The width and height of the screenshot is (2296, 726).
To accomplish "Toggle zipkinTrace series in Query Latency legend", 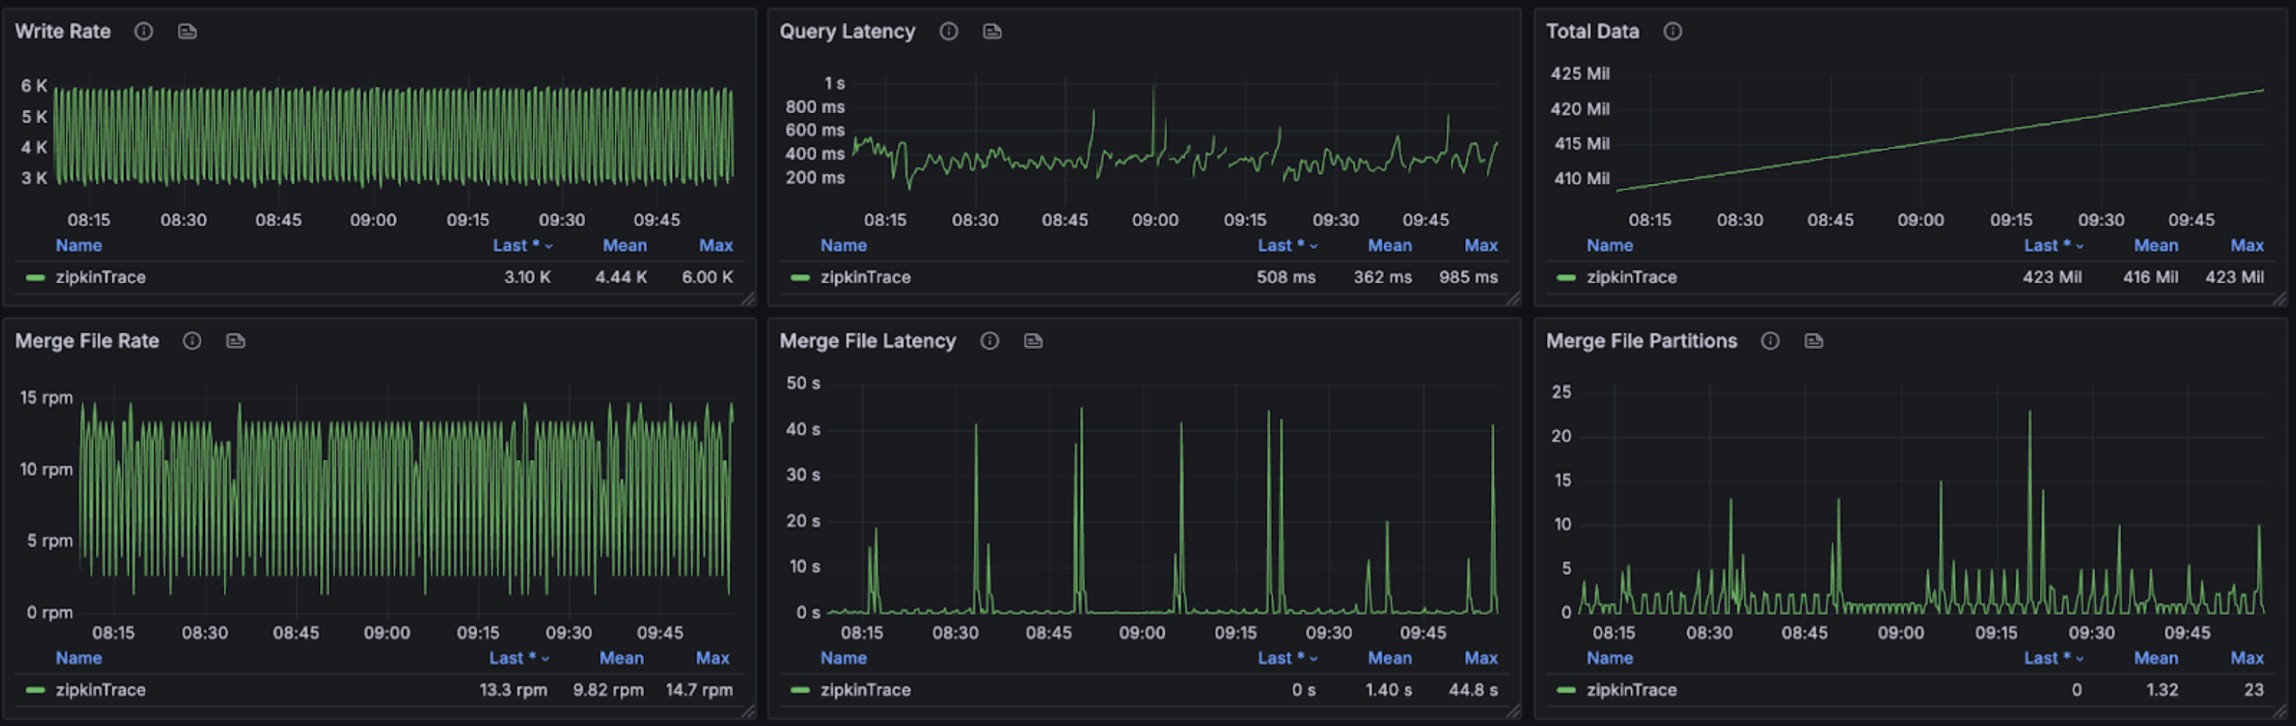I will pos(865,277).
